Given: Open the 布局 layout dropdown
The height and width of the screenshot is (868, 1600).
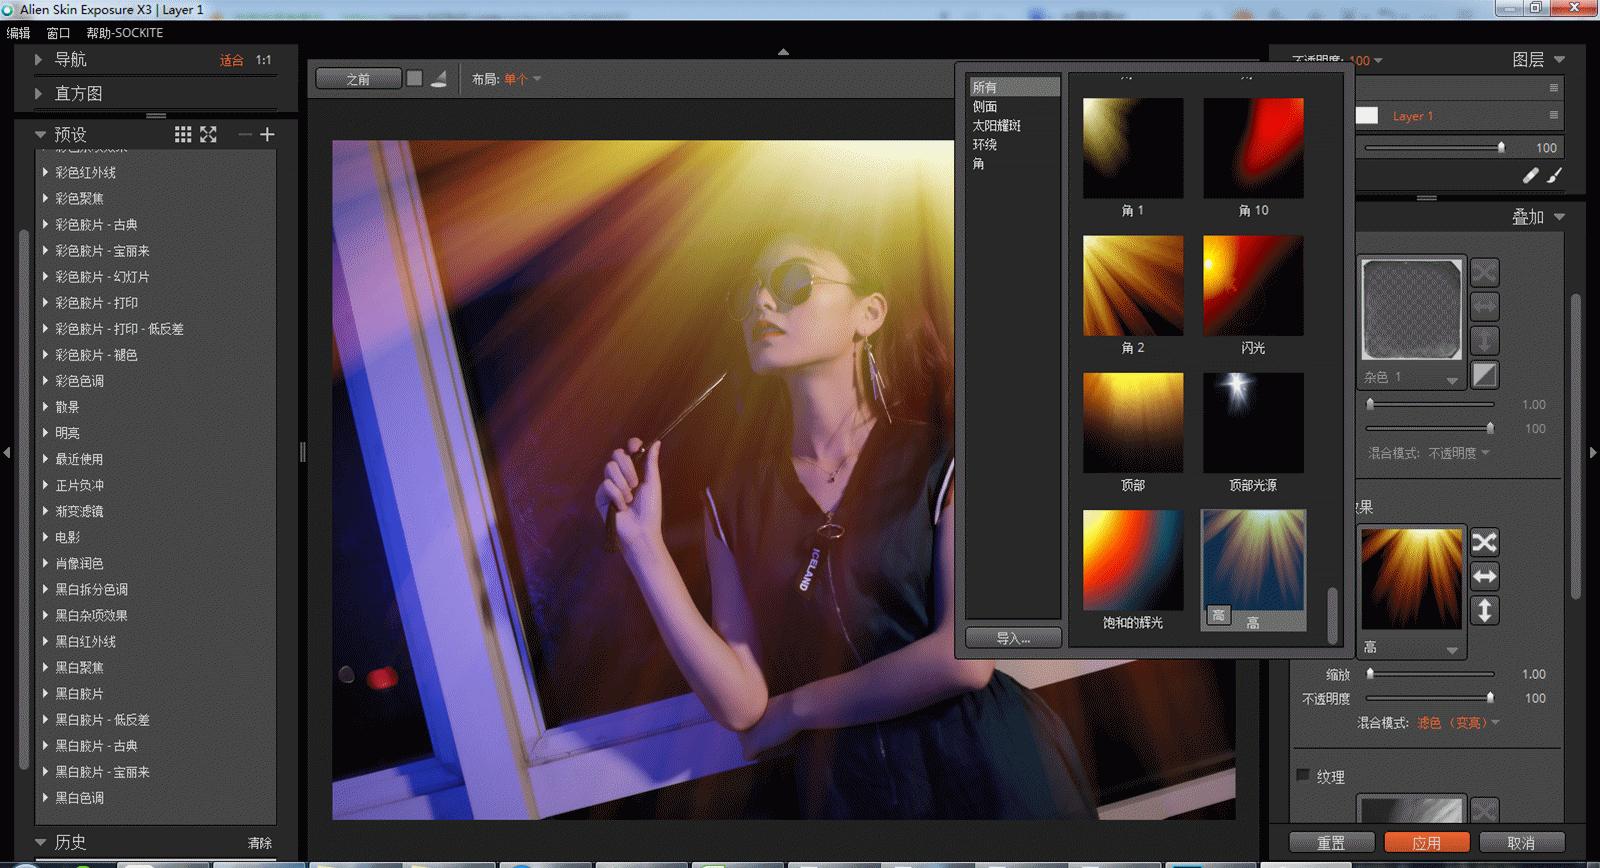Looking at the screenshot, I should click(x=520, y=79).
